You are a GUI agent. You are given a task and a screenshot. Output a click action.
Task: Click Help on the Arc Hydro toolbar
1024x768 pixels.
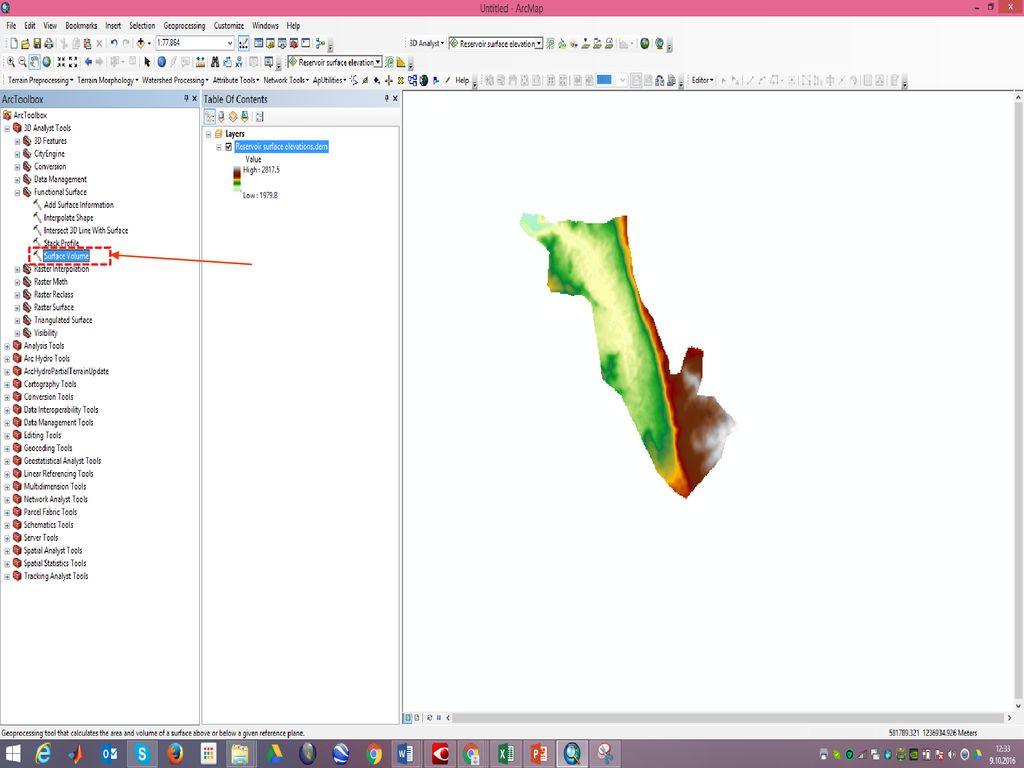[x=462, y=80]
